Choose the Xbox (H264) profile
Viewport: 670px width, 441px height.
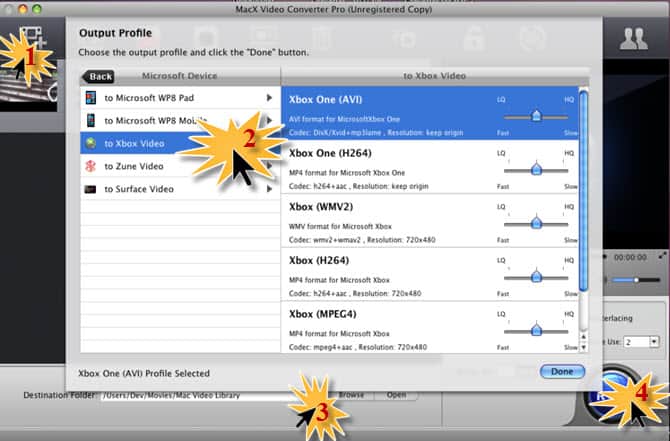[x=430, y=274]
